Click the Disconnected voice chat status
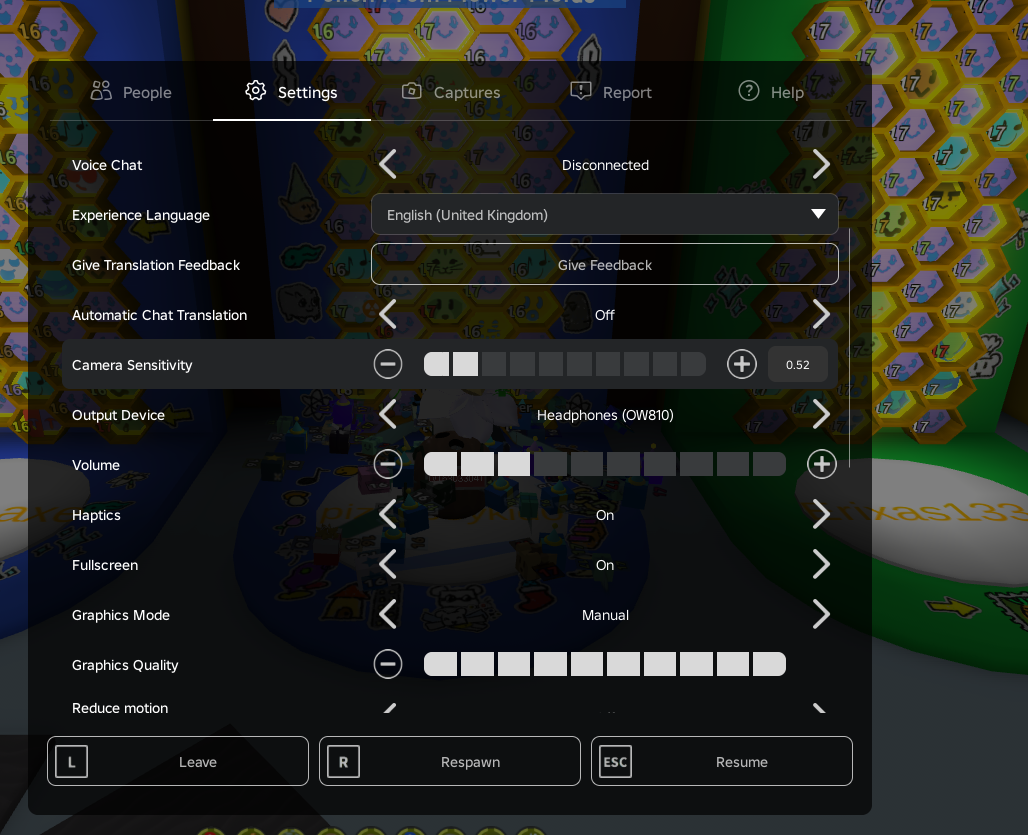1028x835 pixels. tap(605, 165)
